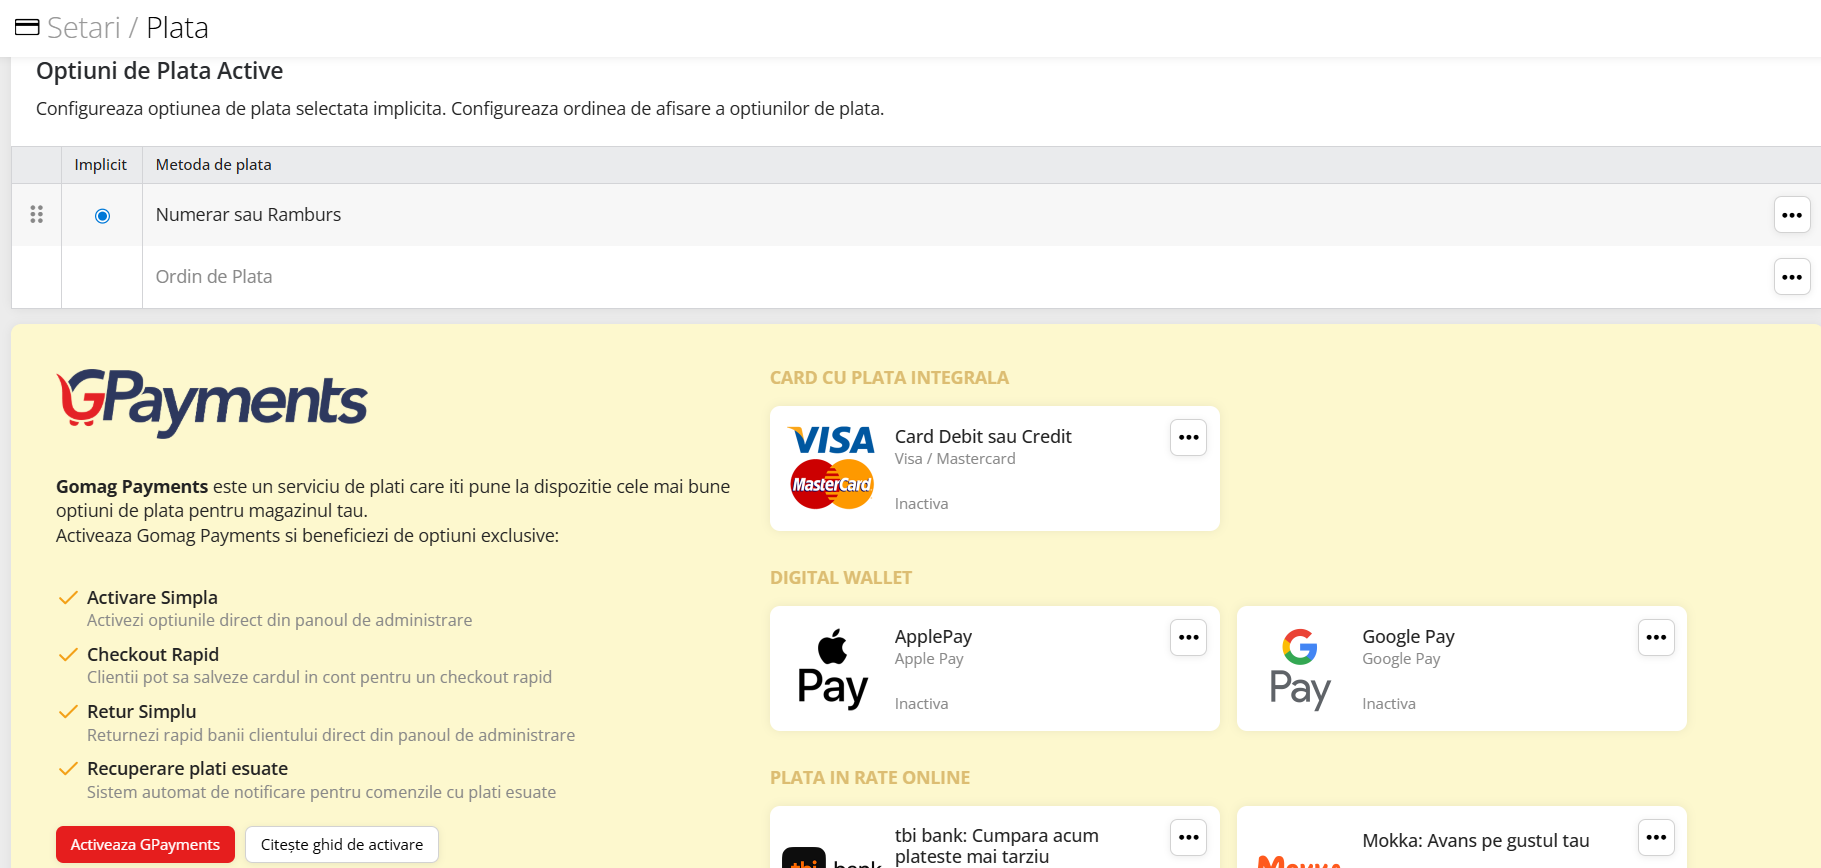1821x868 pixels.
Task: Go to Setari breadcrumb
Action: [84, 28]
